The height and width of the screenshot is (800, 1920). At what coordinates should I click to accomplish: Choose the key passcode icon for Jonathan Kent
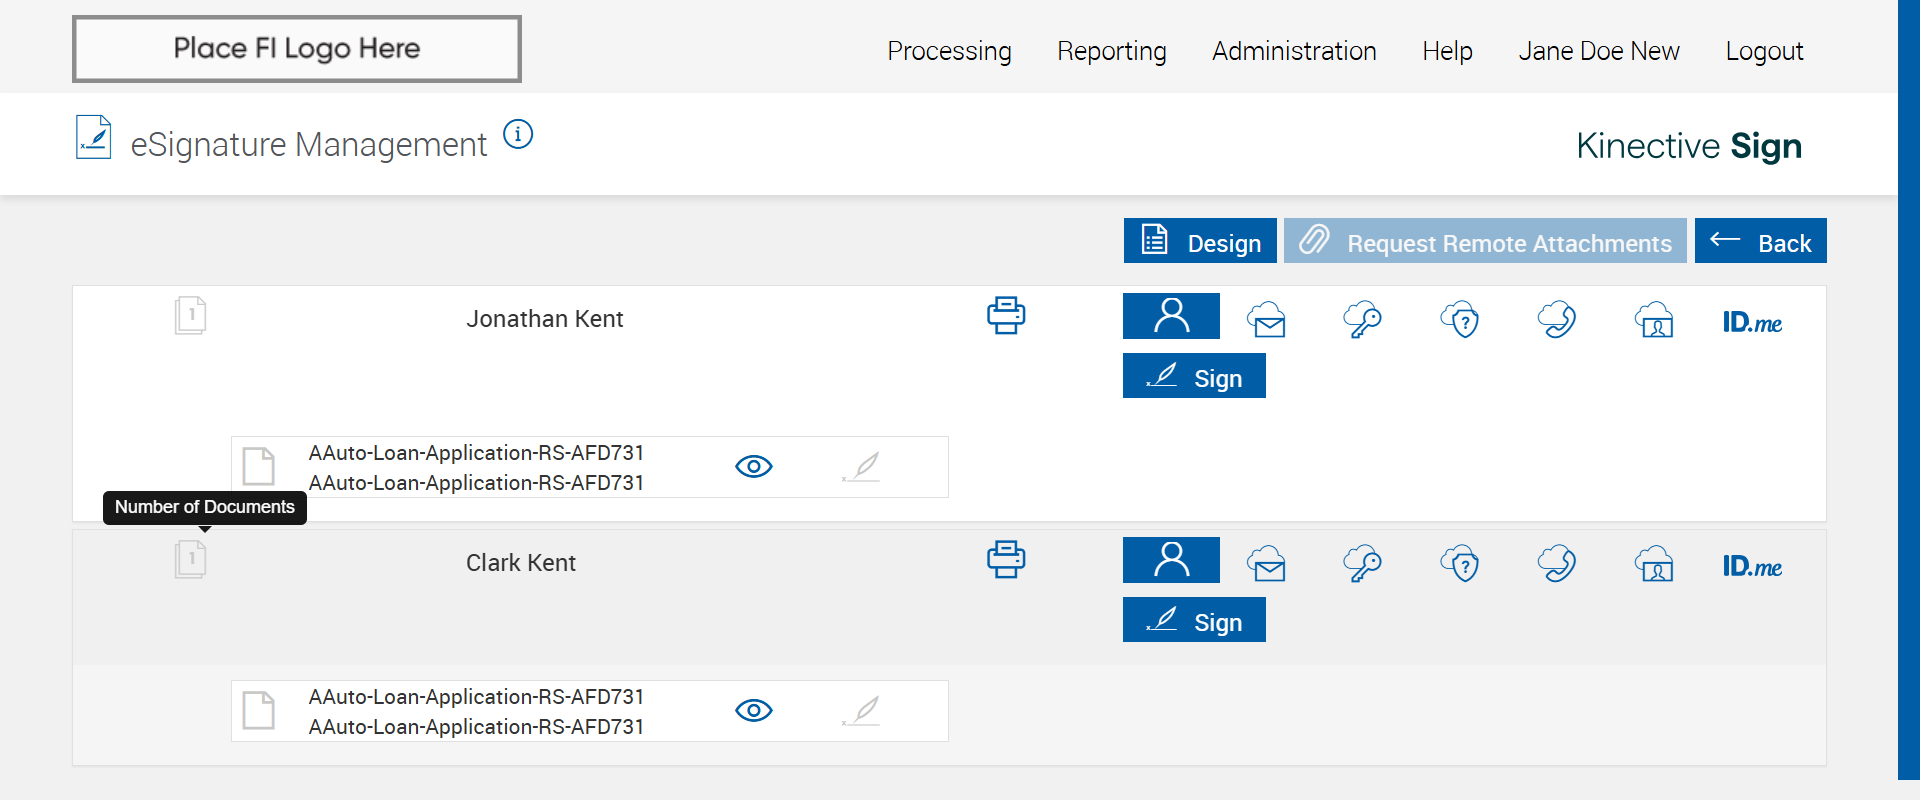coord(1362,320)
